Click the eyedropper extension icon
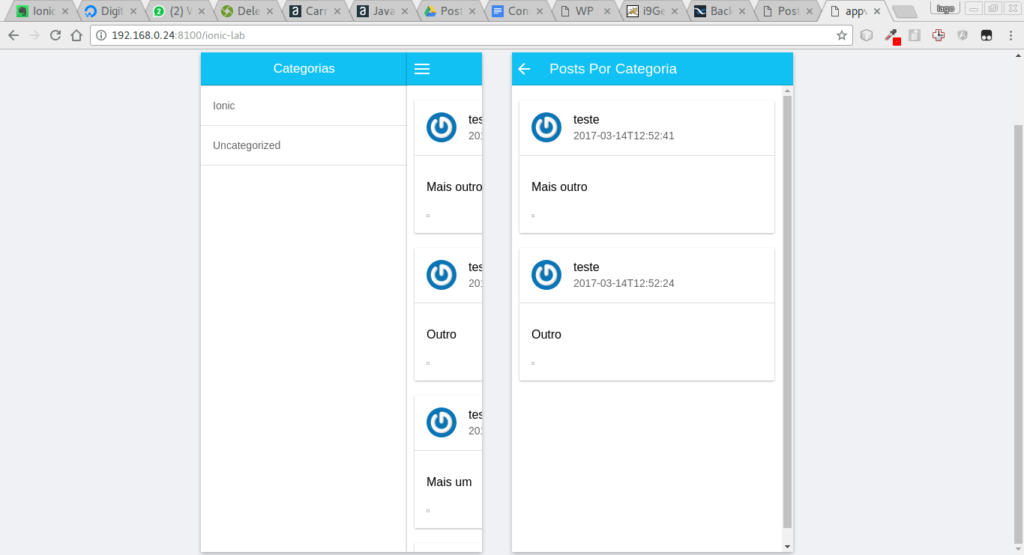The image size is (1024, 555). coord(890,35)
